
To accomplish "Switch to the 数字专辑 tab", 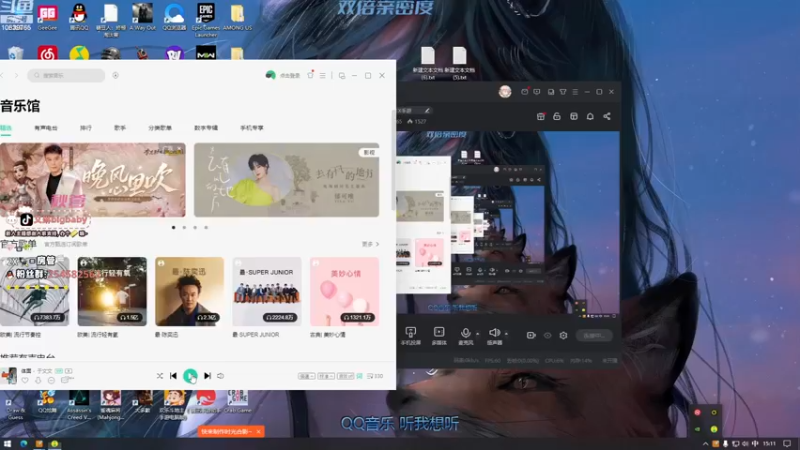I will pyautogui.click(x=206, y=128).
